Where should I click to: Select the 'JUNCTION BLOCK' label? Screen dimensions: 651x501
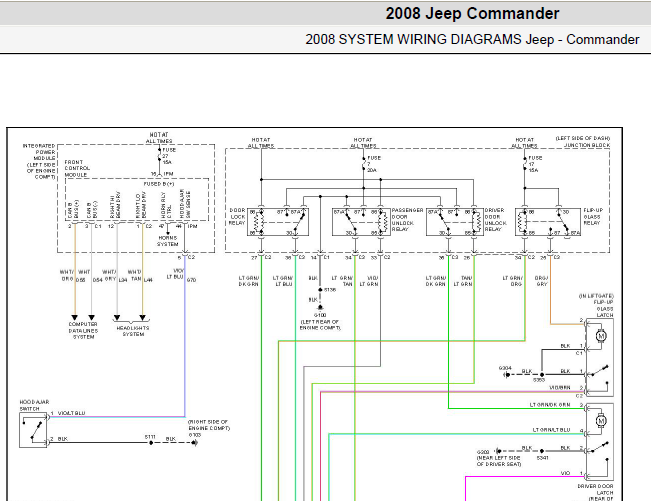(587, 145)
